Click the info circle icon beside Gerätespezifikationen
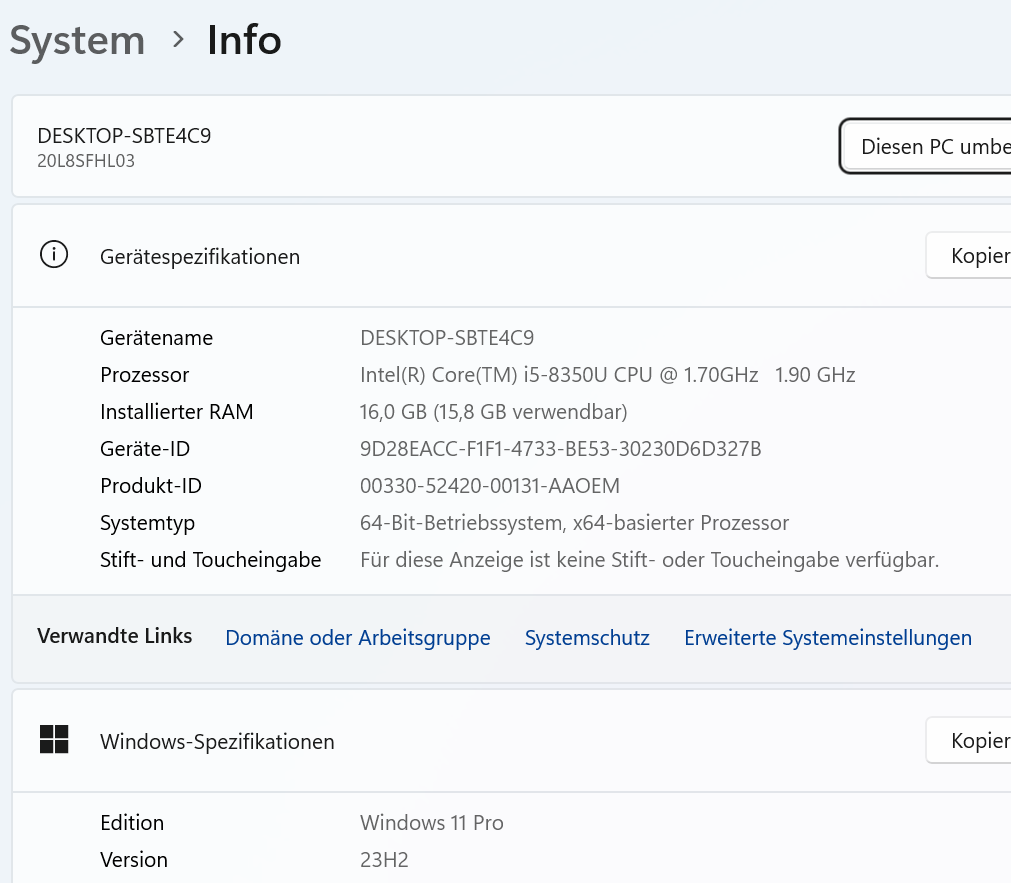Viewport: 1011px width, 883px height. [x=54, y=254]
